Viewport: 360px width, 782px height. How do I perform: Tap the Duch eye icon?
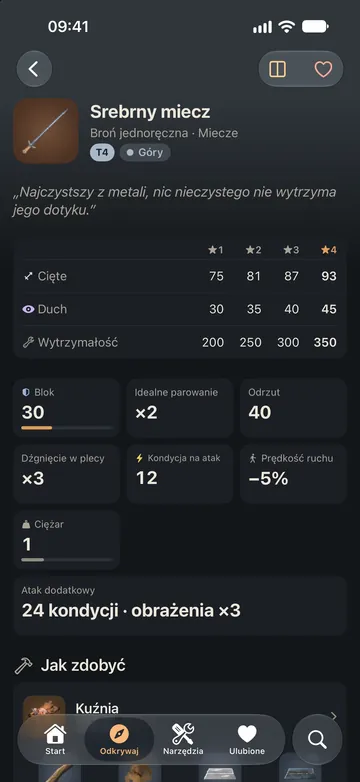[28, 309]
